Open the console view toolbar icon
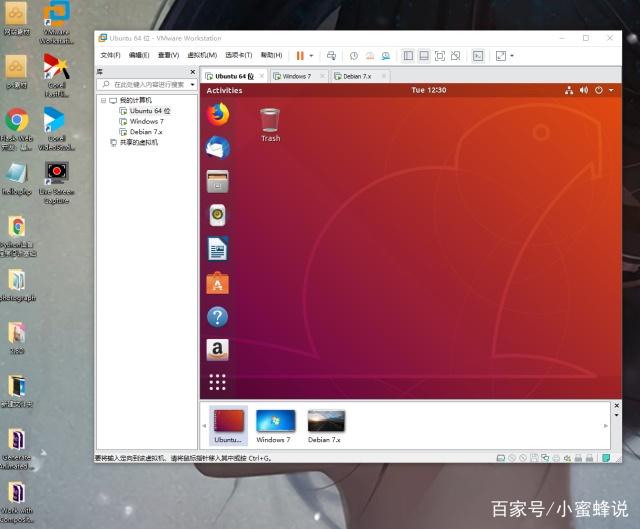 (478, 56)
